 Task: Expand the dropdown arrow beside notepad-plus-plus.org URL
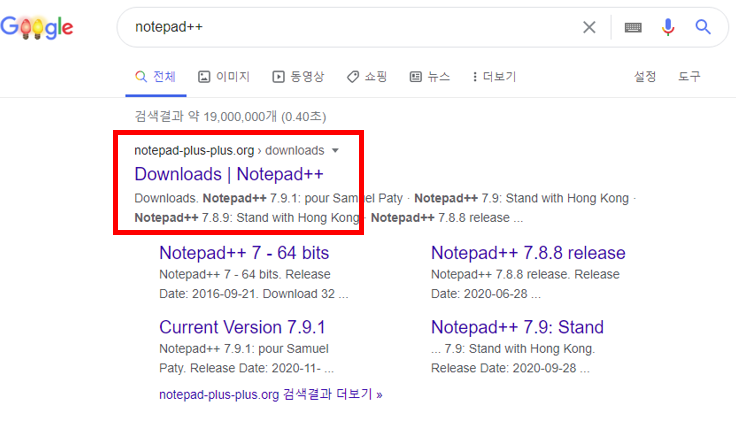click(x=335, y=151)
